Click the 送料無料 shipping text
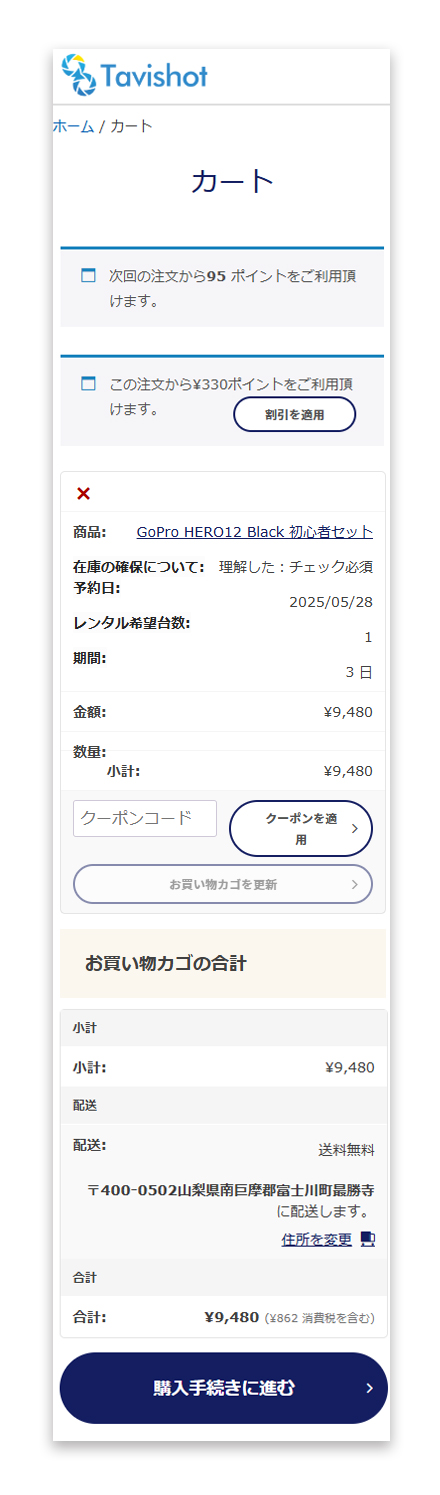440x1495 pixels. pyautogui.click(x=347, y=1150)
